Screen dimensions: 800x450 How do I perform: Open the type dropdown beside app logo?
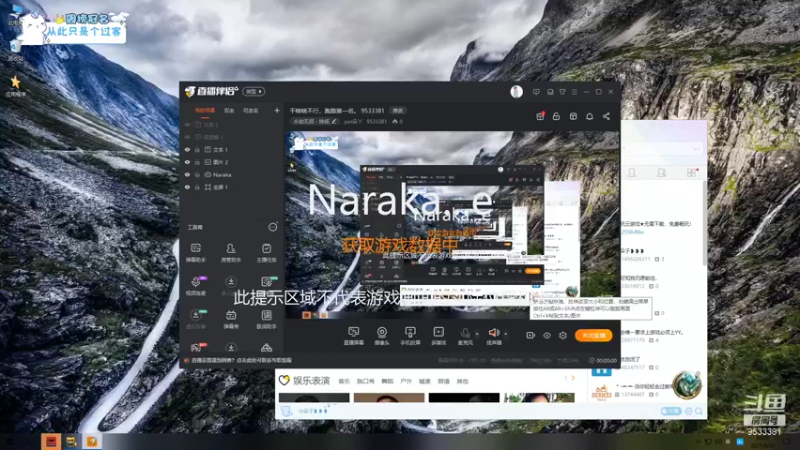(254, 92)
